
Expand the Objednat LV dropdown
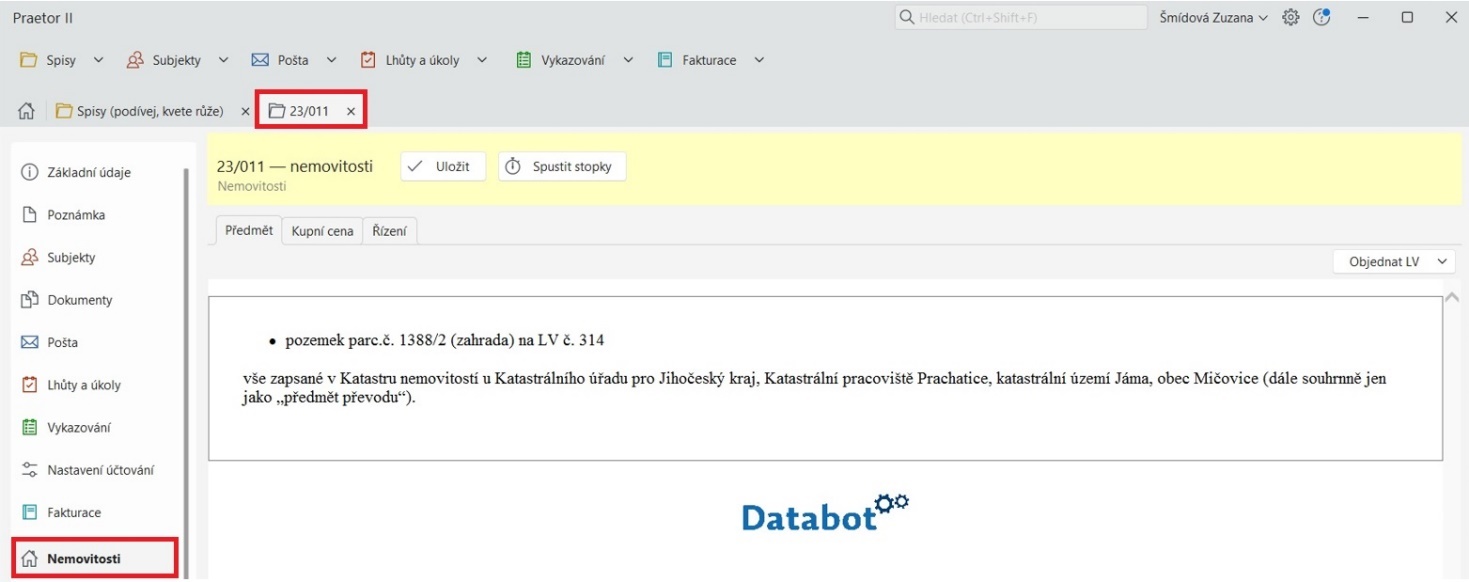coord(1395,260)
